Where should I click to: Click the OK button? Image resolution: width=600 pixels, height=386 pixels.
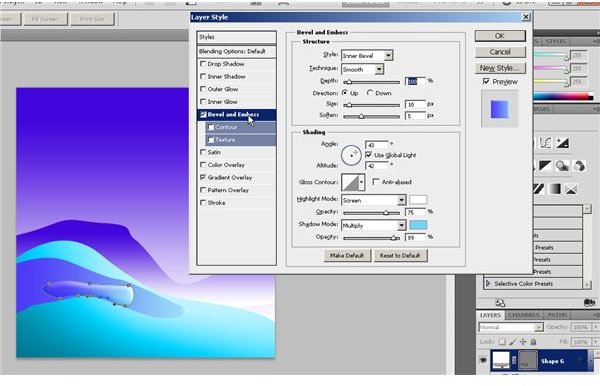[x=500, y=36]
